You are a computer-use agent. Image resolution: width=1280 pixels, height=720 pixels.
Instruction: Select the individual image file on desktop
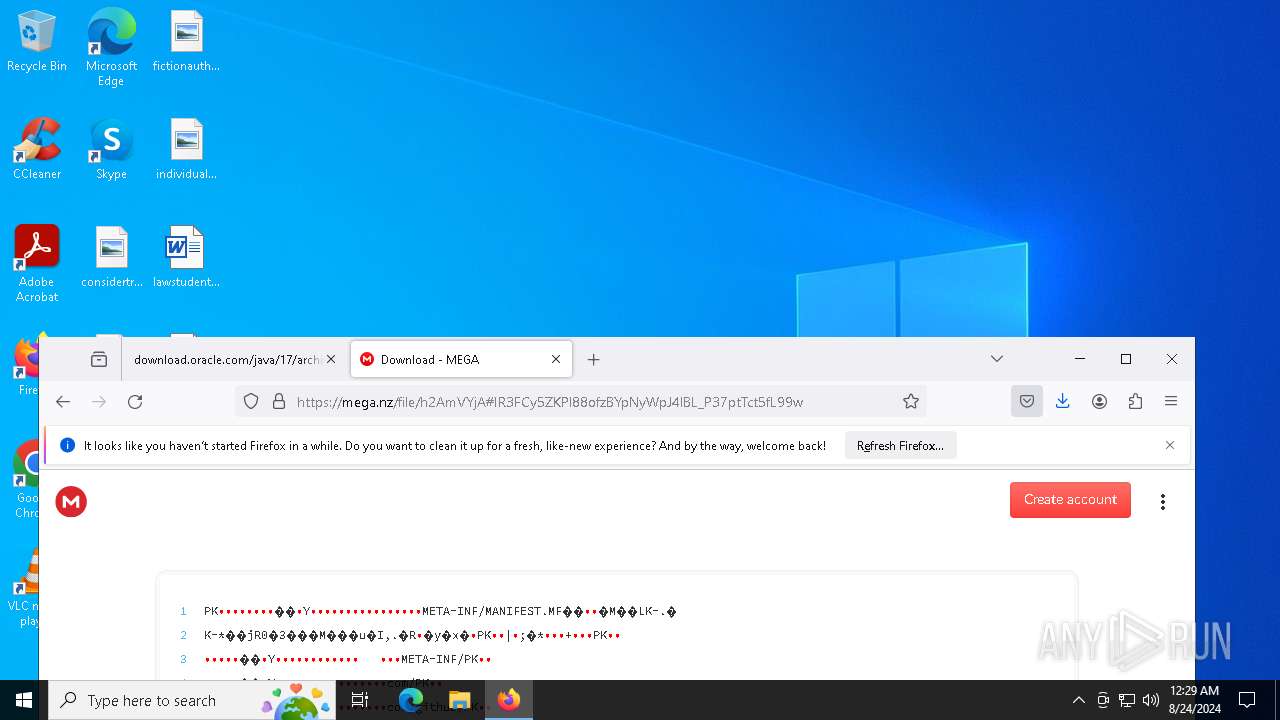click(186, 149)
